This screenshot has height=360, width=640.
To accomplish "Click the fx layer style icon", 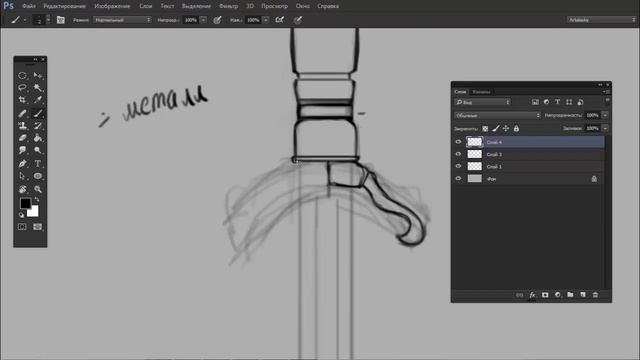I will 532,295.
